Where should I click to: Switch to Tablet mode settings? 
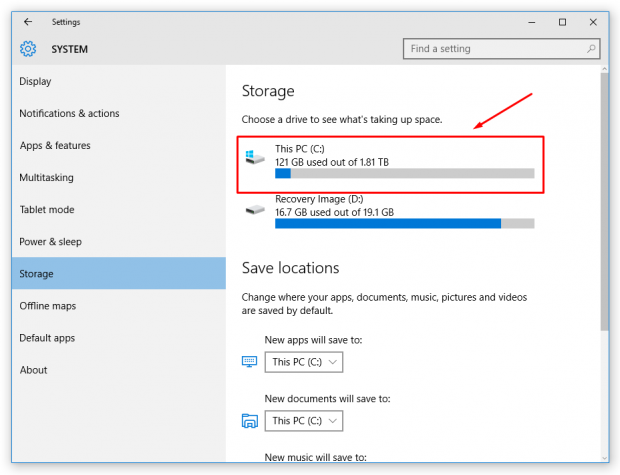pyautogui.click(x=47, y=210)
